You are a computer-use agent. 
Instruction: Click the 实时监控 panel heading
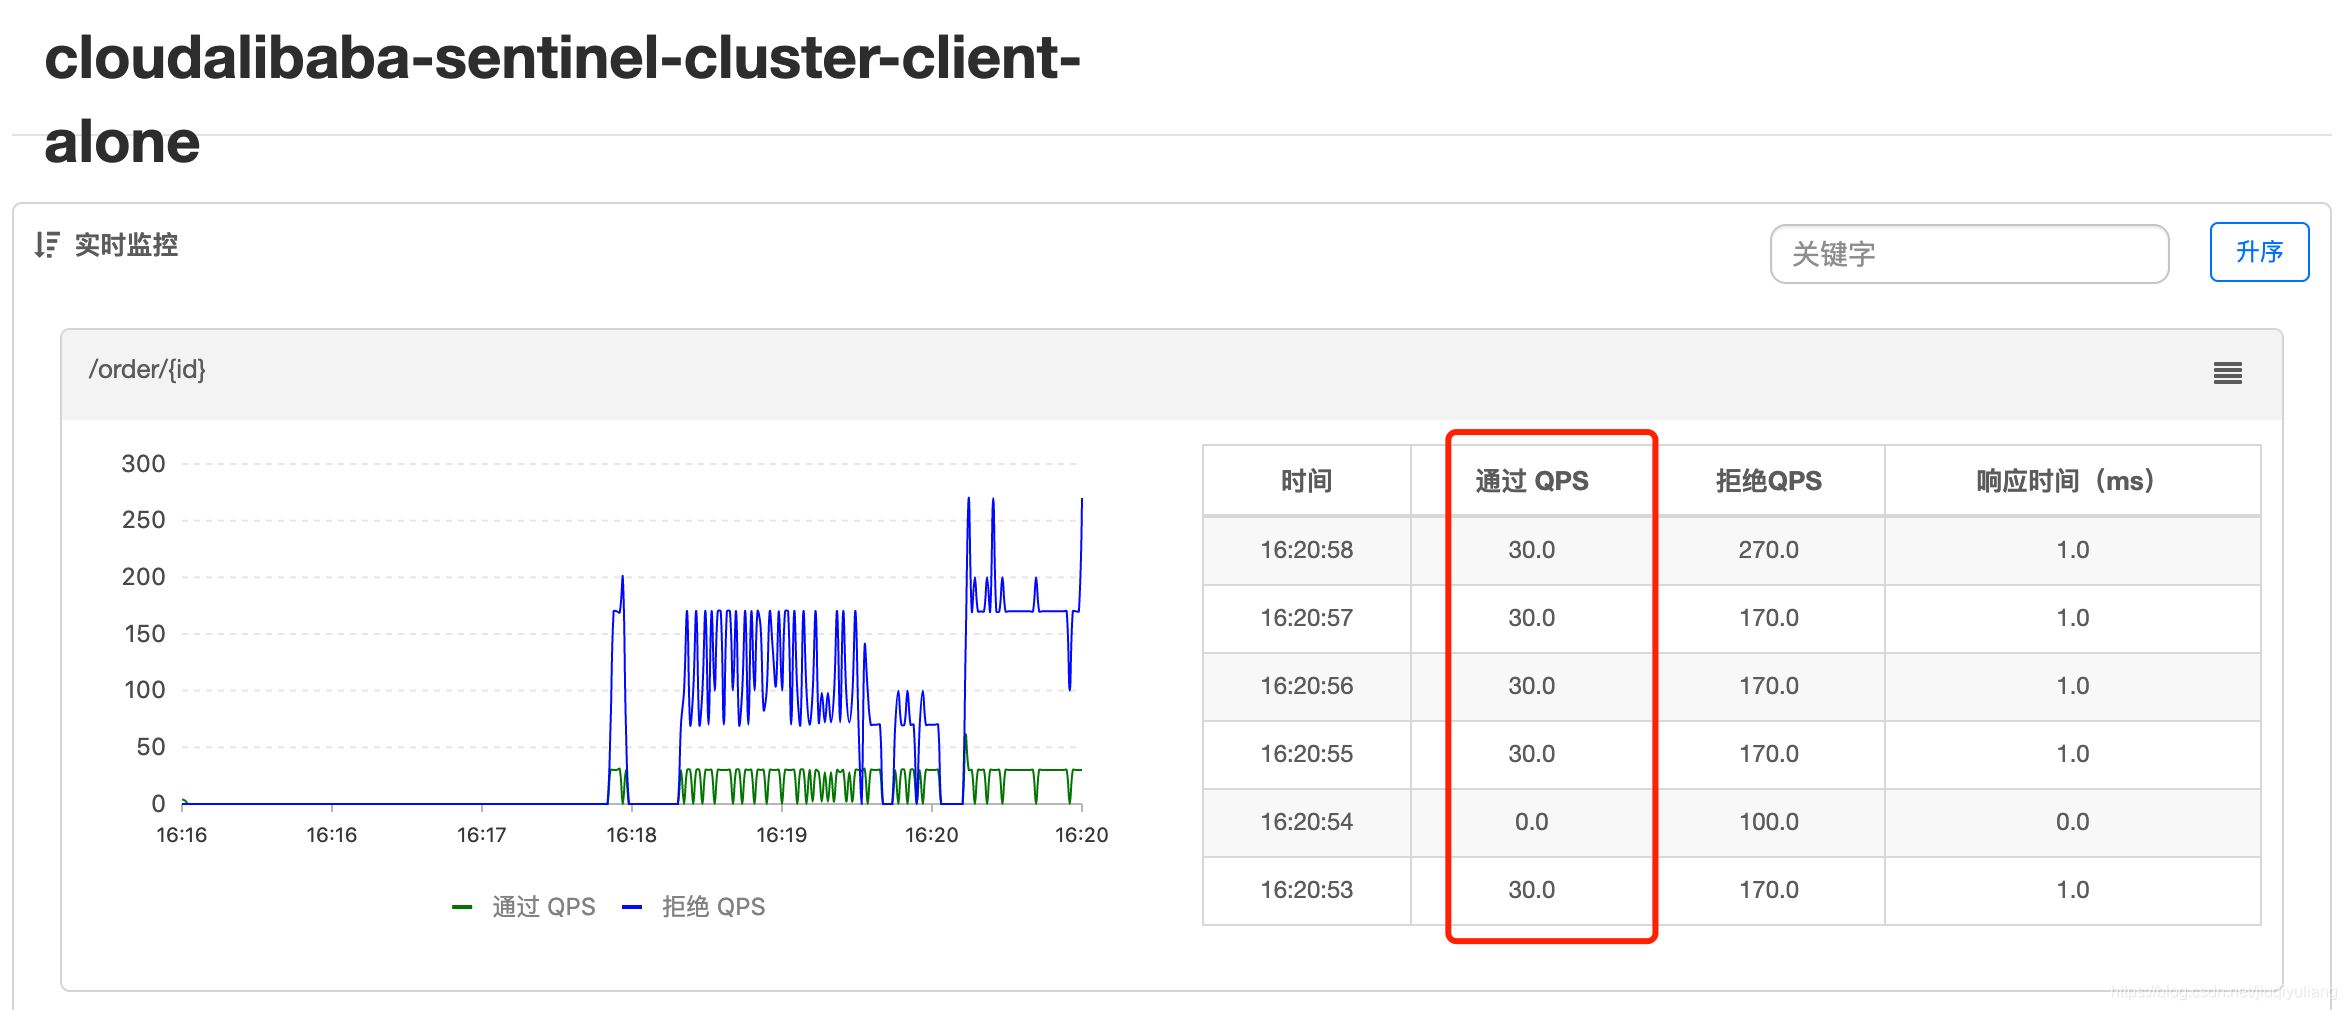pyautogui.click(x=126, y=245)
